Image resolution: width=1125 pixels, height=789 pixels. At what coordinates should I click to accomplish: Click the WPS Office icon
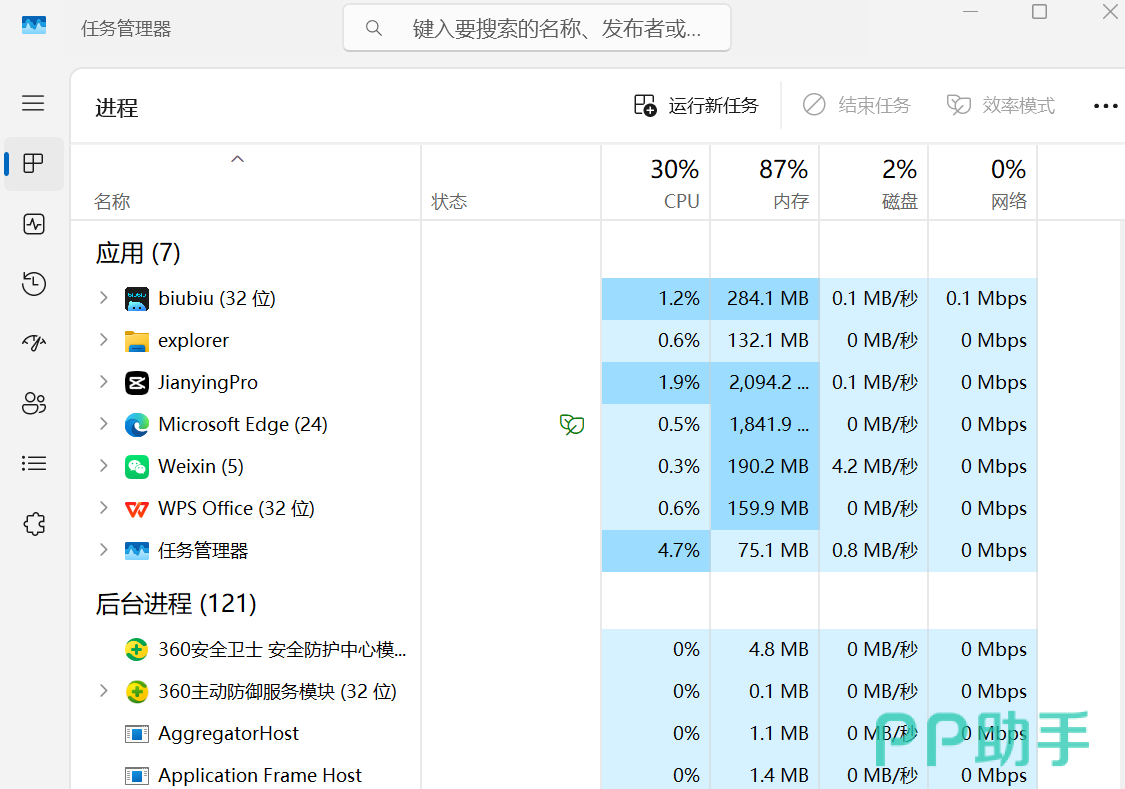coord(136,509)
